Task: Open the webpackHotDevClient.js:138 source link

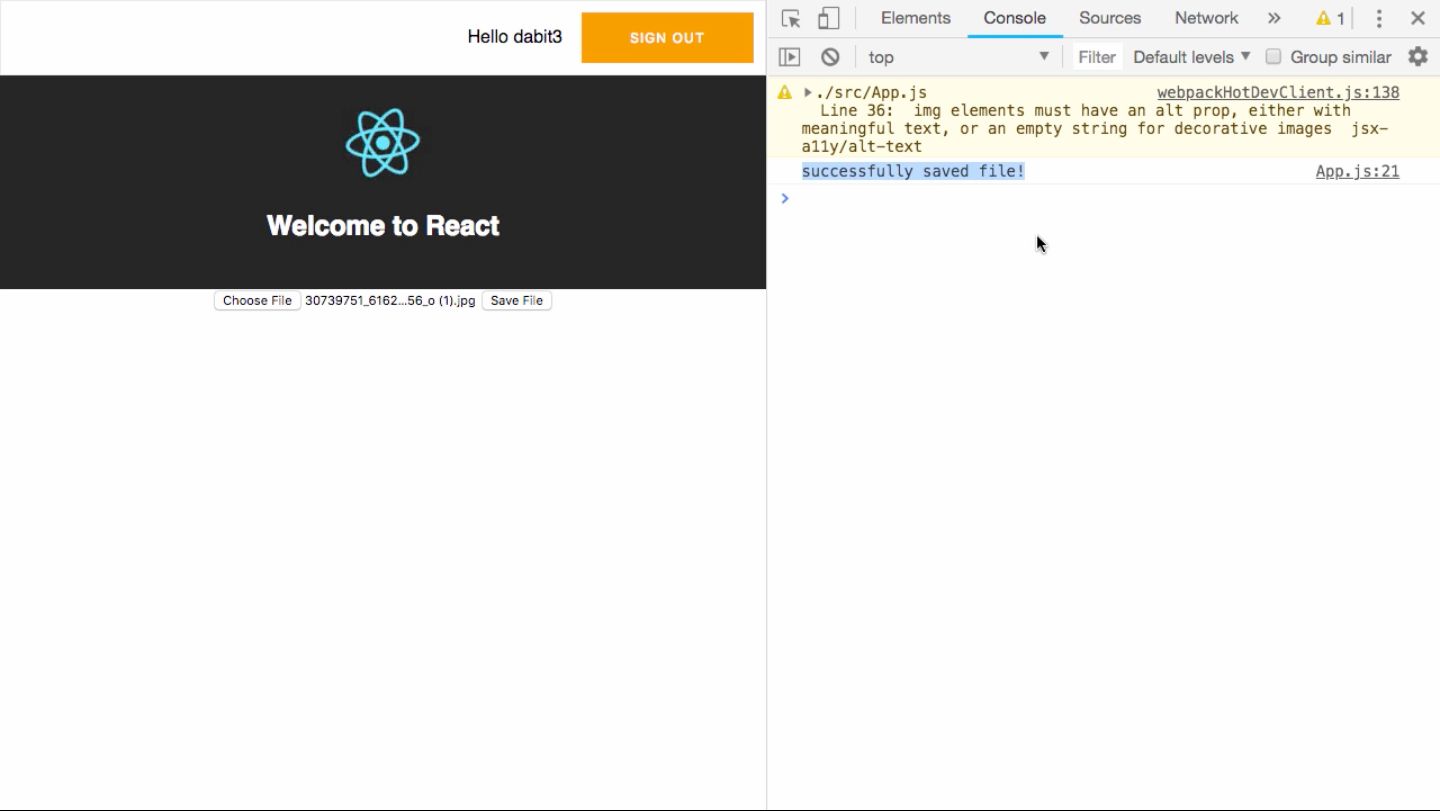Action: tap(1278, 93)
